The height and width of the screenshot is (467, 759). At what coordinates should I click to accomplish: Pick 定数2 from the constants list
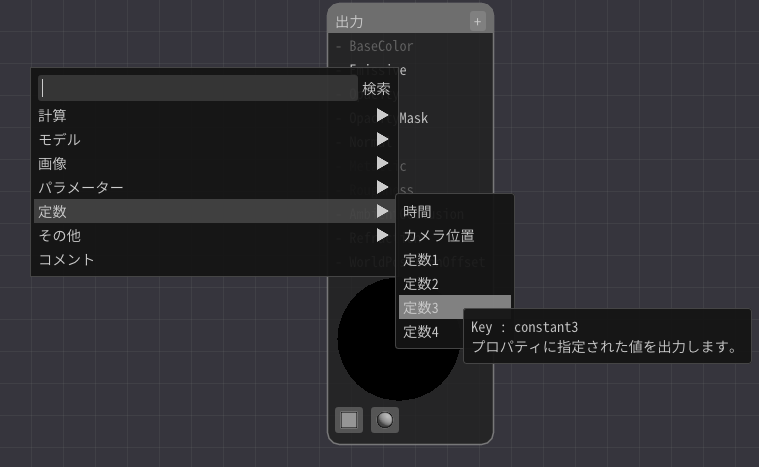pos(421,284)
